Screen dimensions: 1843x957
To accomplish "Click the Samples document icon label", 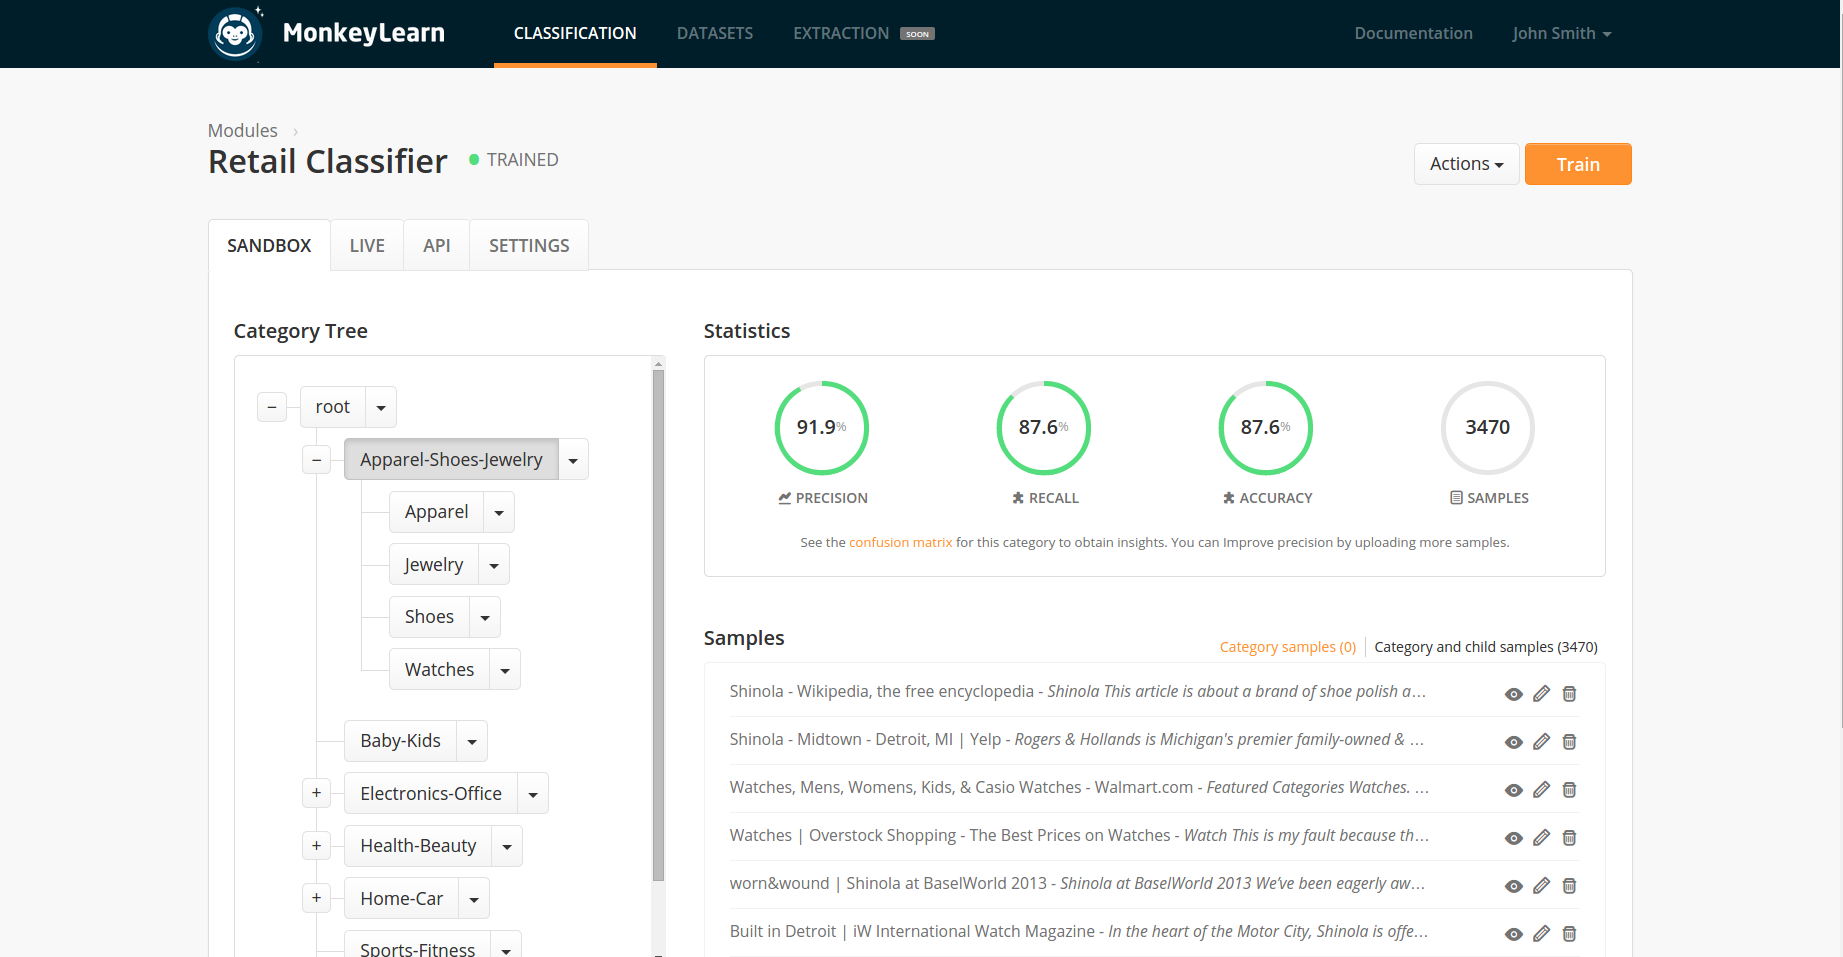I will pos(1489,498).
